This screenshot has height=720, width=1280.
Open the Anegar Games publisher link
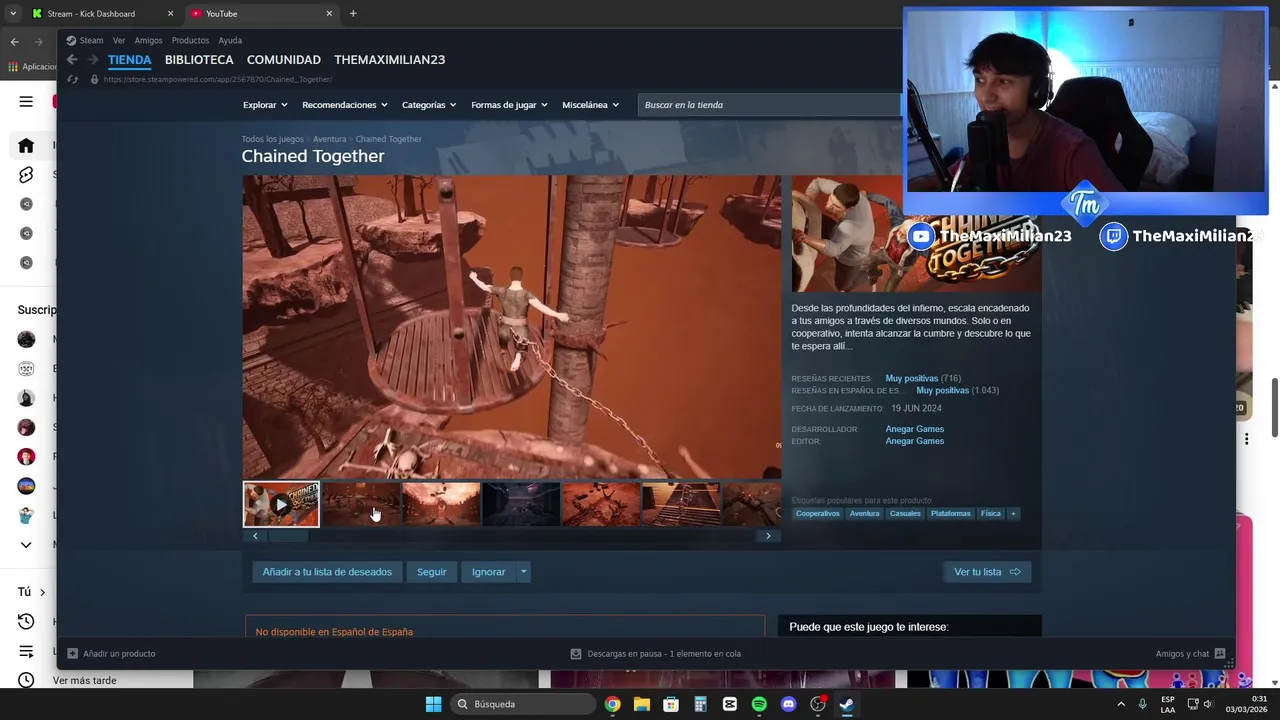coord(914,441)
